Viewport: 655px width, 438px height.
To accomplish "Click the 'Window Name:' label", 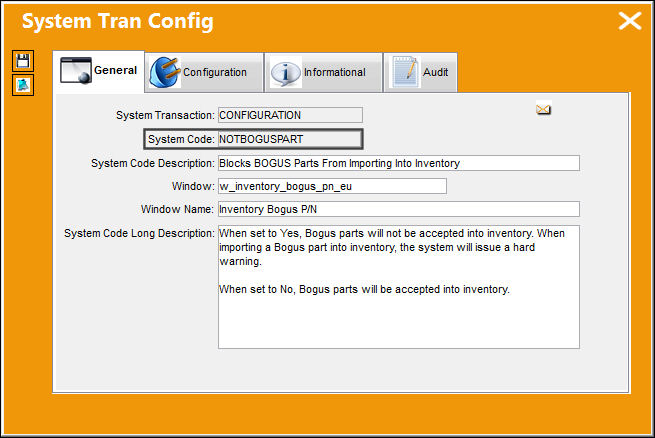I will coord(178,209).
